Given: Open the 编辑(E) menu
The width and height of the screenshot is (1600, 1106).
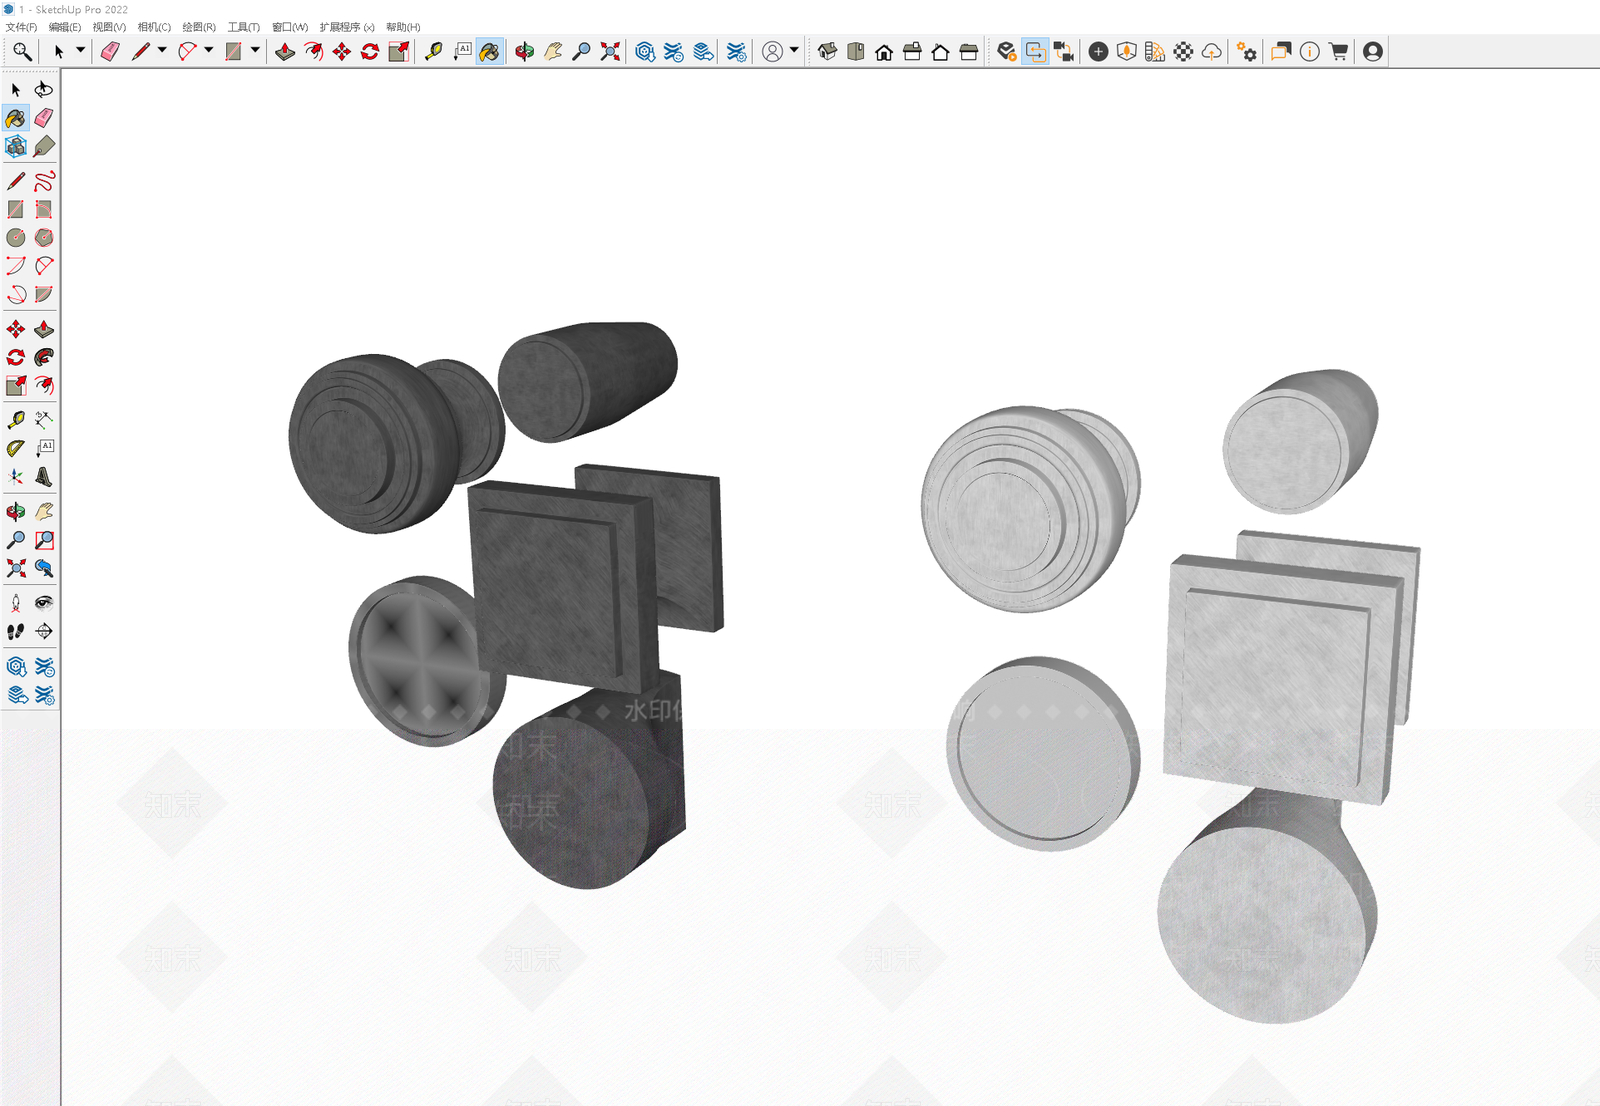Looking at the screenshot, I should 65,27.
